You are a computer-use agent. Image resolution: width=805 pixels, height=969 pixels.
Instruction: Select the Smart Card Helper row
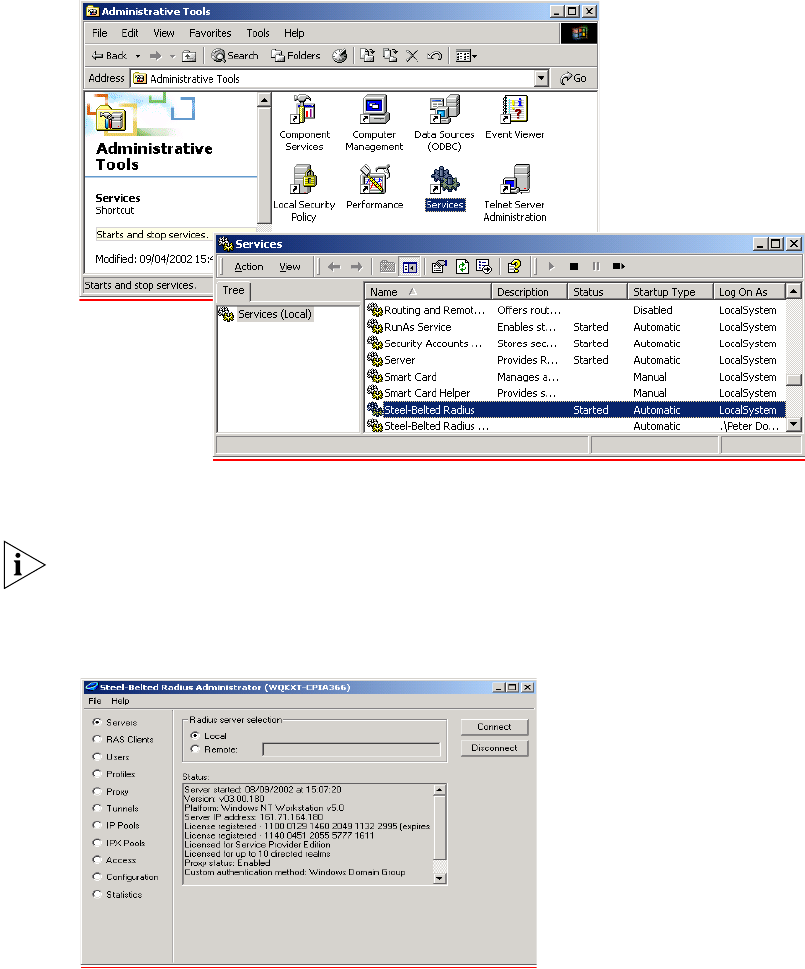(x=575, y=393)
